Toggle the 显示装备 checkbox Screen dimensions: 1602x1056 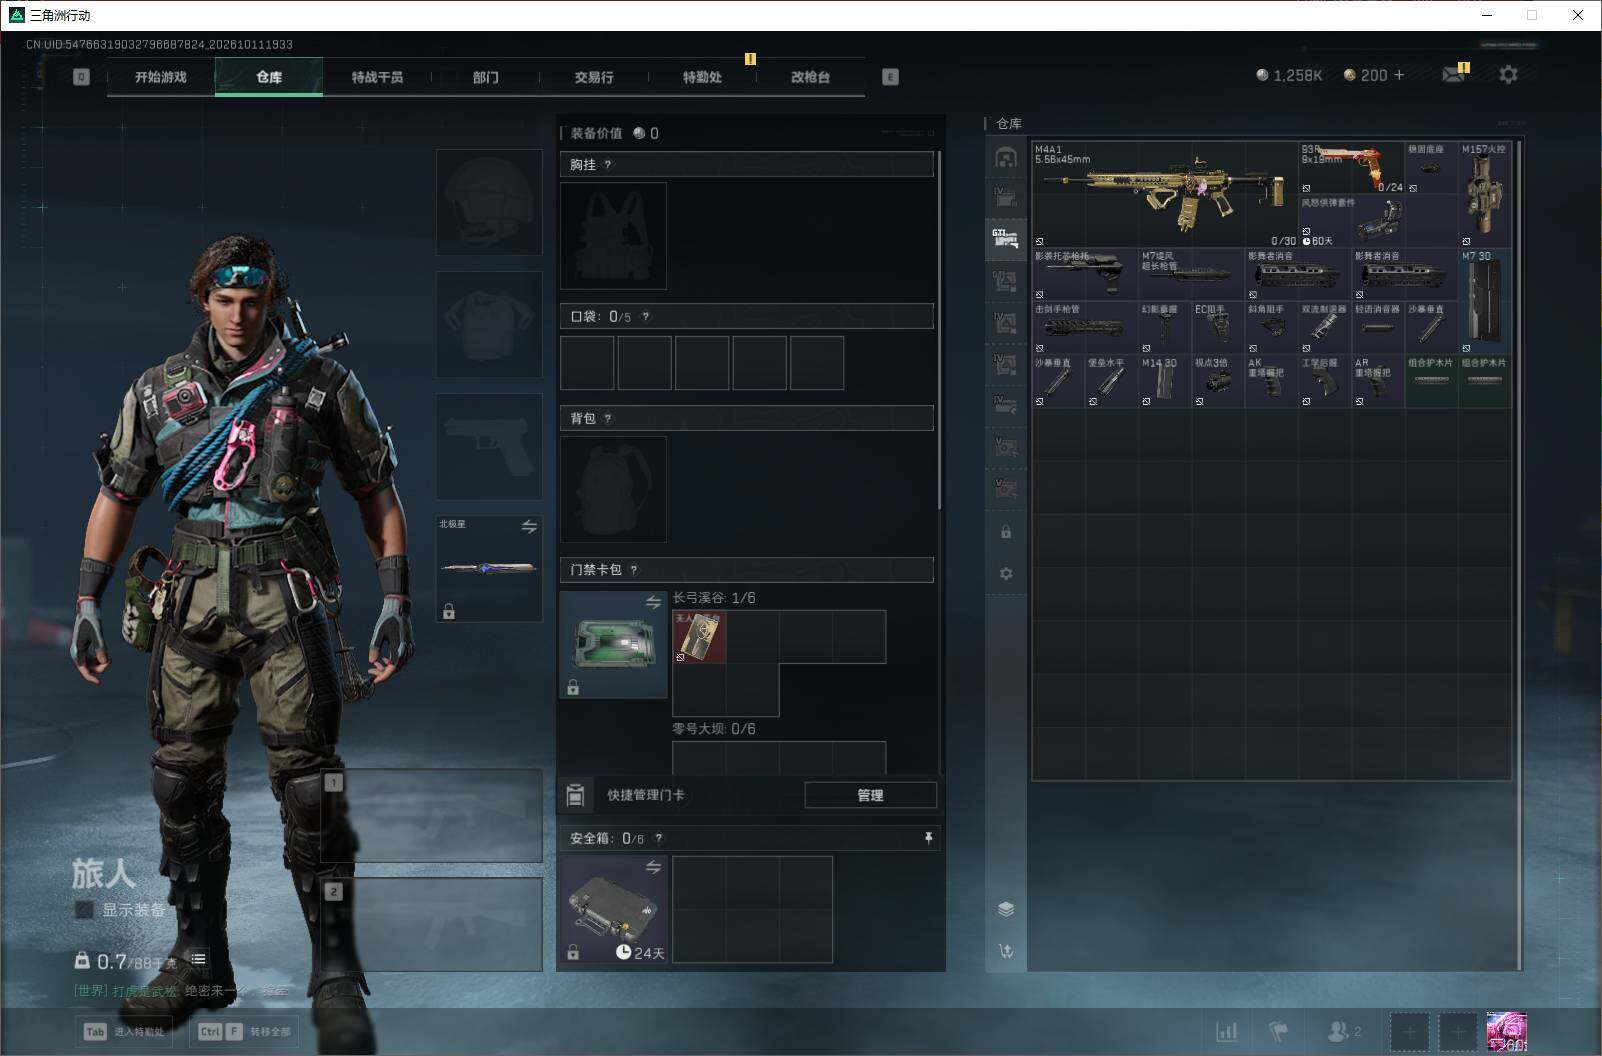click(x=85, y=910)
